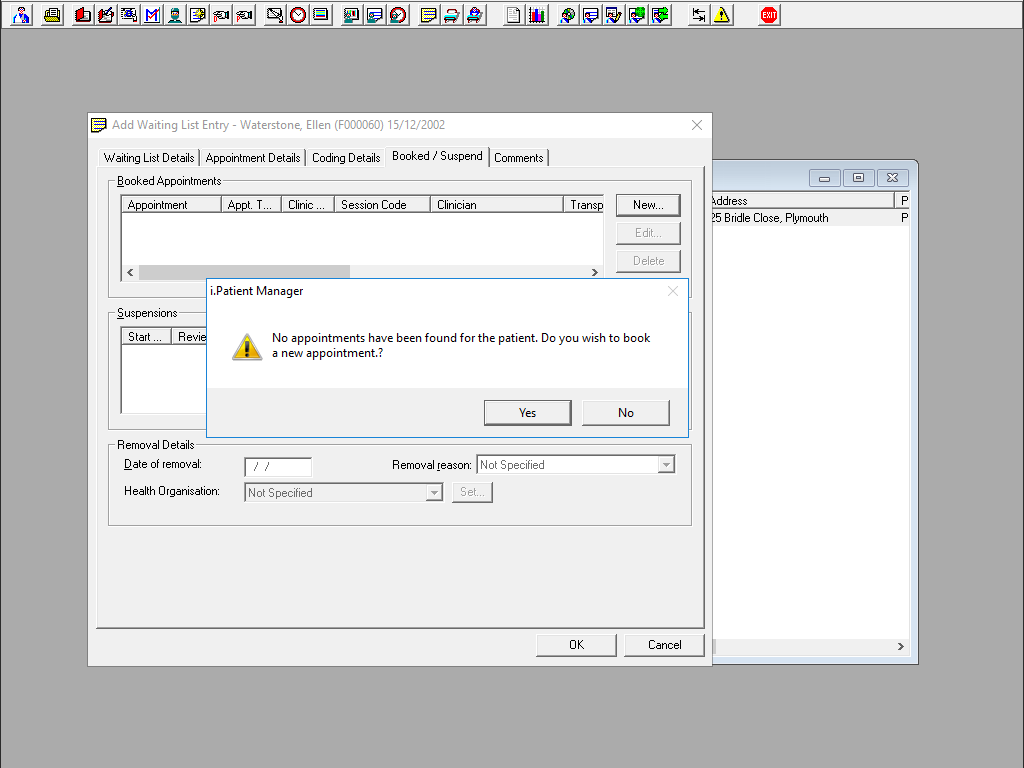This screenshot has height=768, width=1024.
Task: Click the yellow typewriter toolbar icon
Action: click(52, 14)
